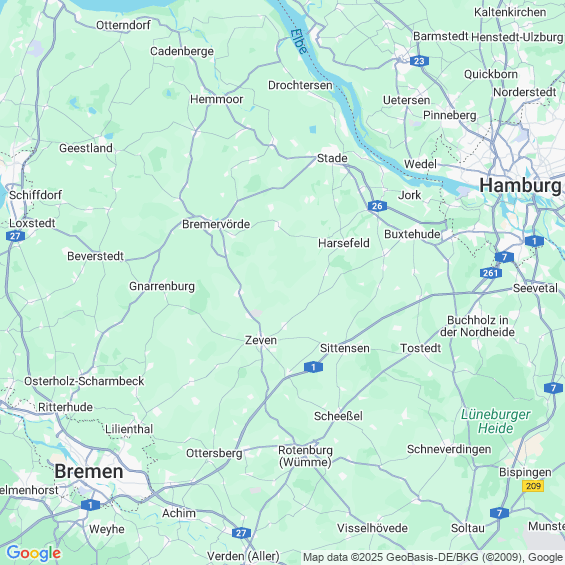Click the A26 highway shield near Jork

coord(377,206)
